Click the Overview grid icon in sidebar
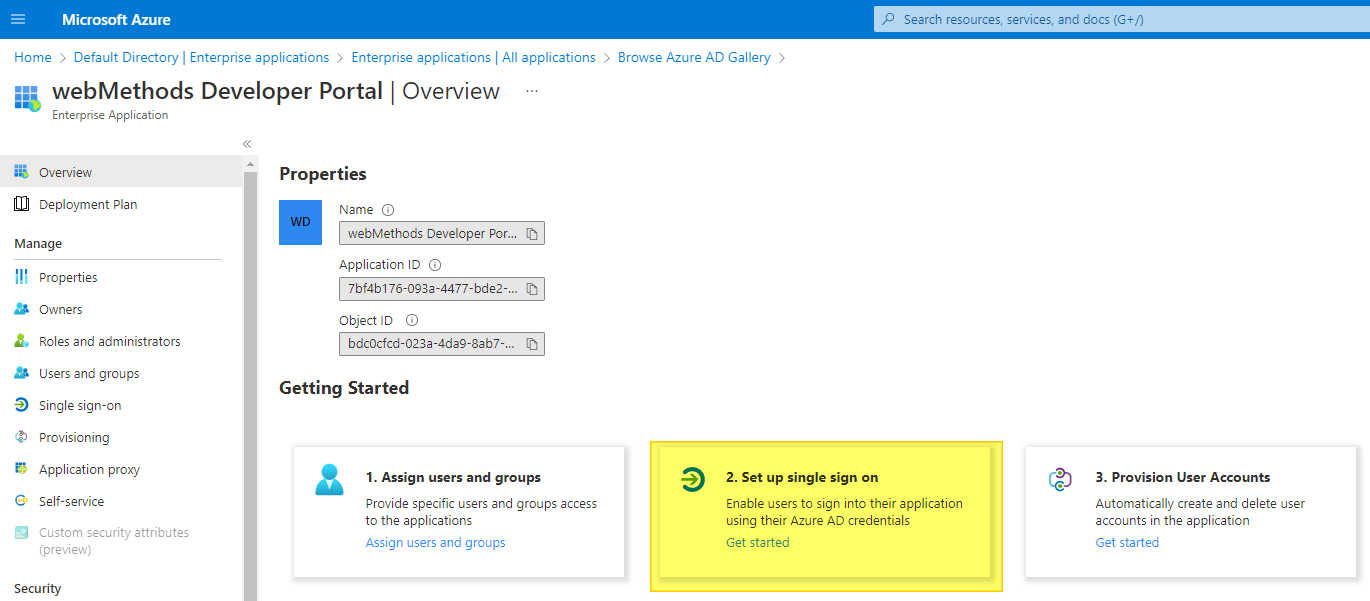Viewport: 1370px width, 601px height. pyautogui.click(x=21, y=172)
